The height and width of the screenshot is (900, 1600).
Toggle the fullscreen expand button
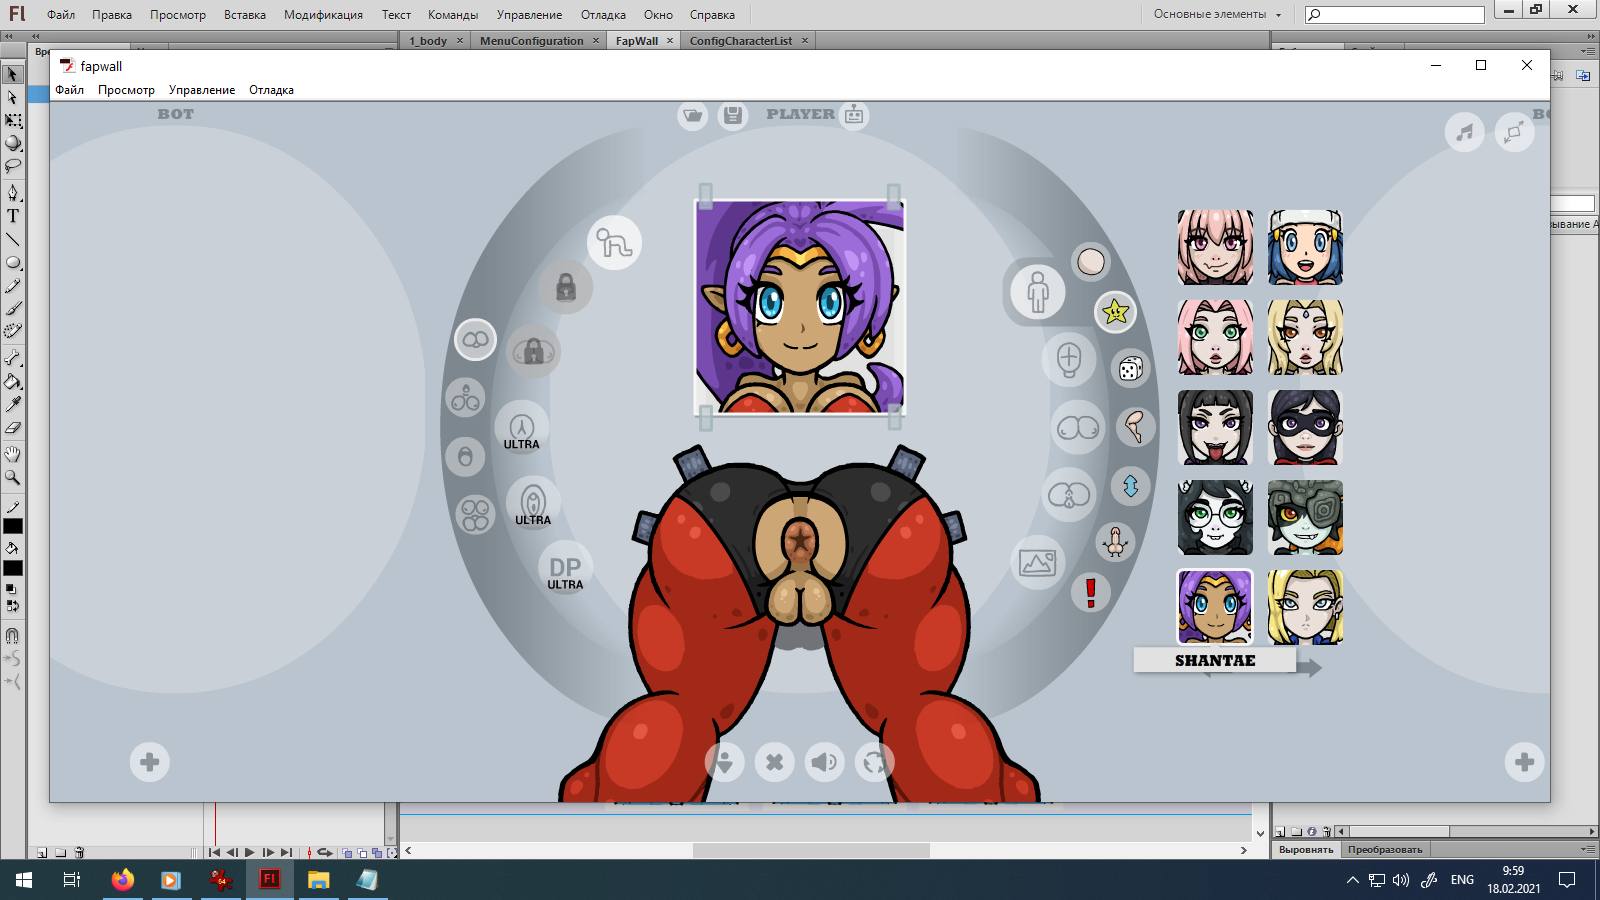[x=1515, y=132]
